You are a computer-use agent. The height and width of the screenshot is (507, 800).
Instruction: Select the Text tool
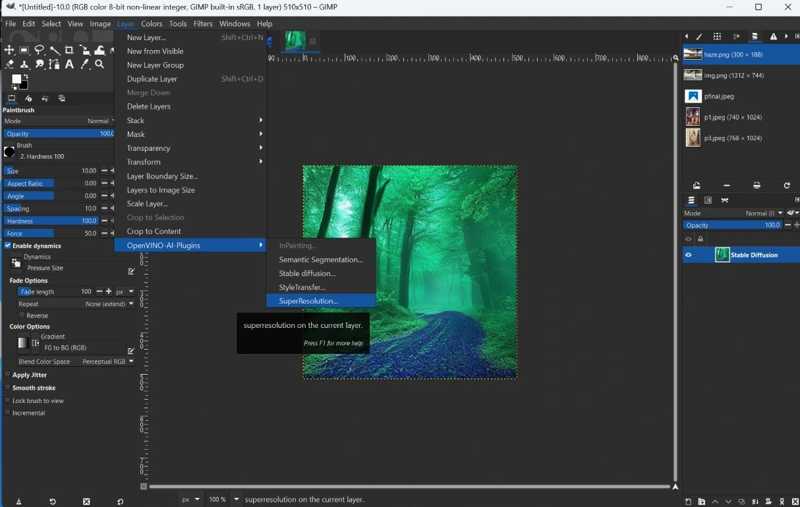[x=69, y=64]
